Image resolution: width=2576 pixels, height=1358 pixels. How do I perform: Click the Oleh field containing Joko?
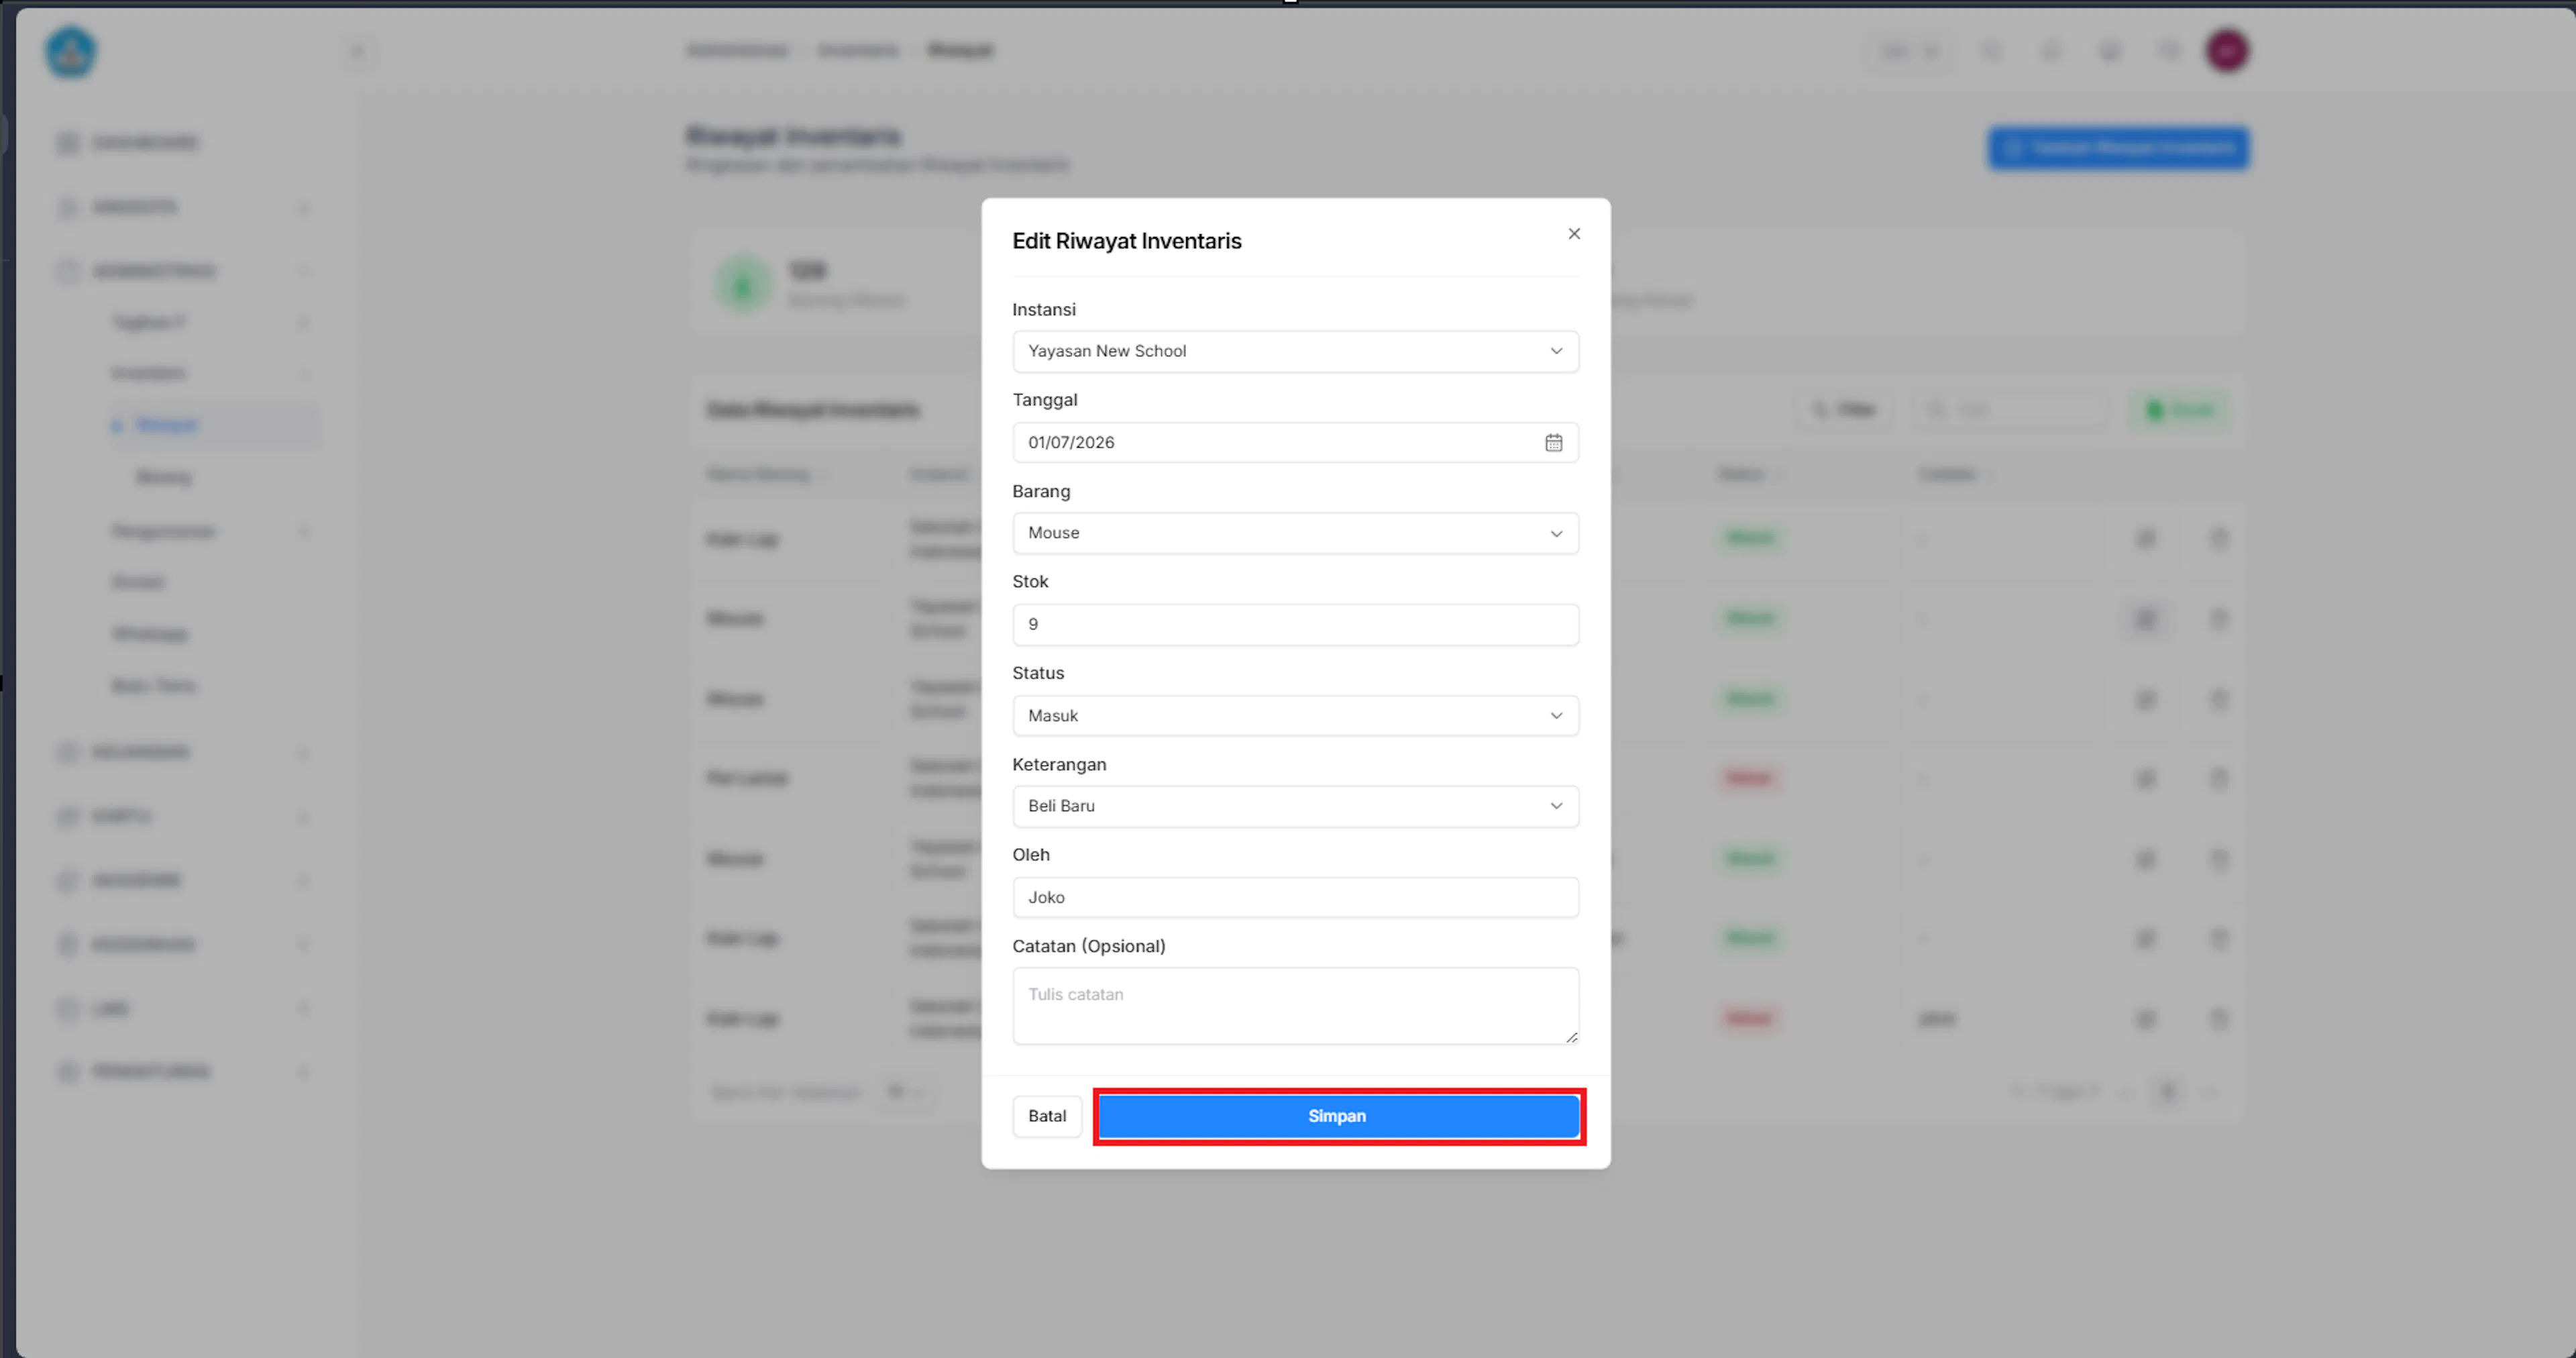coord(1295,897)
